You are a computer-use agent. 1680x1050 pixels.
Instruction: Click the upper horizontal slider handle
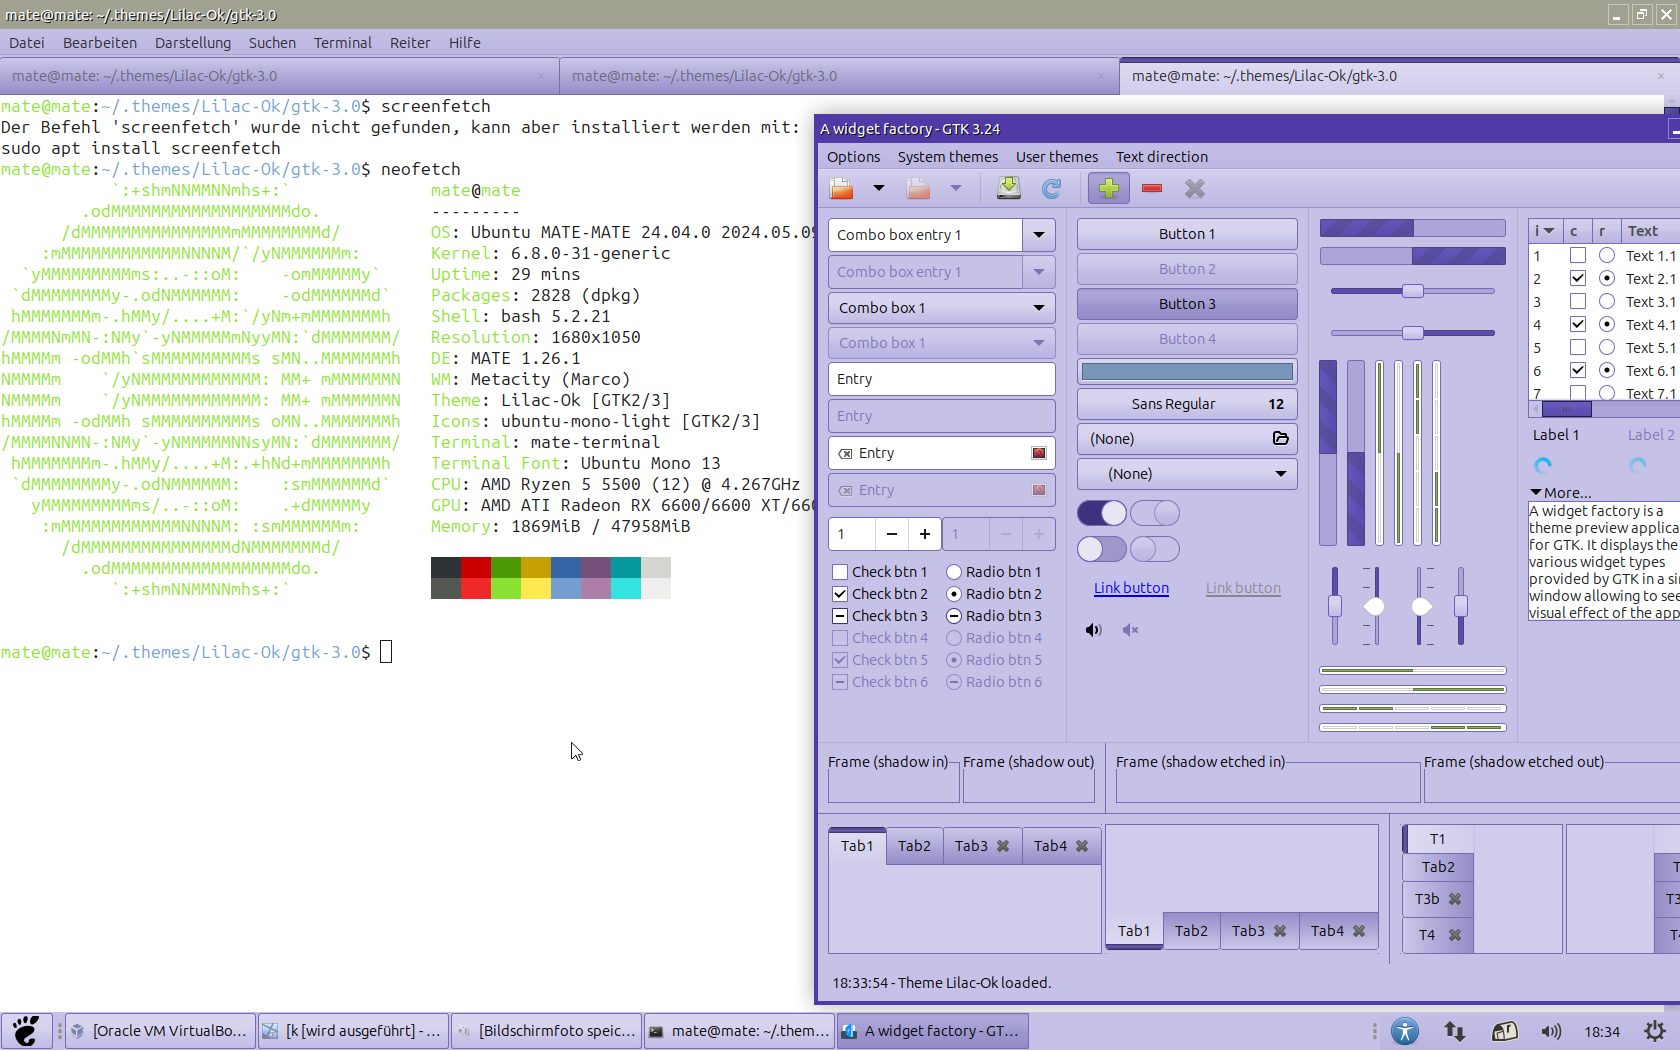(x=1412, y=291)
